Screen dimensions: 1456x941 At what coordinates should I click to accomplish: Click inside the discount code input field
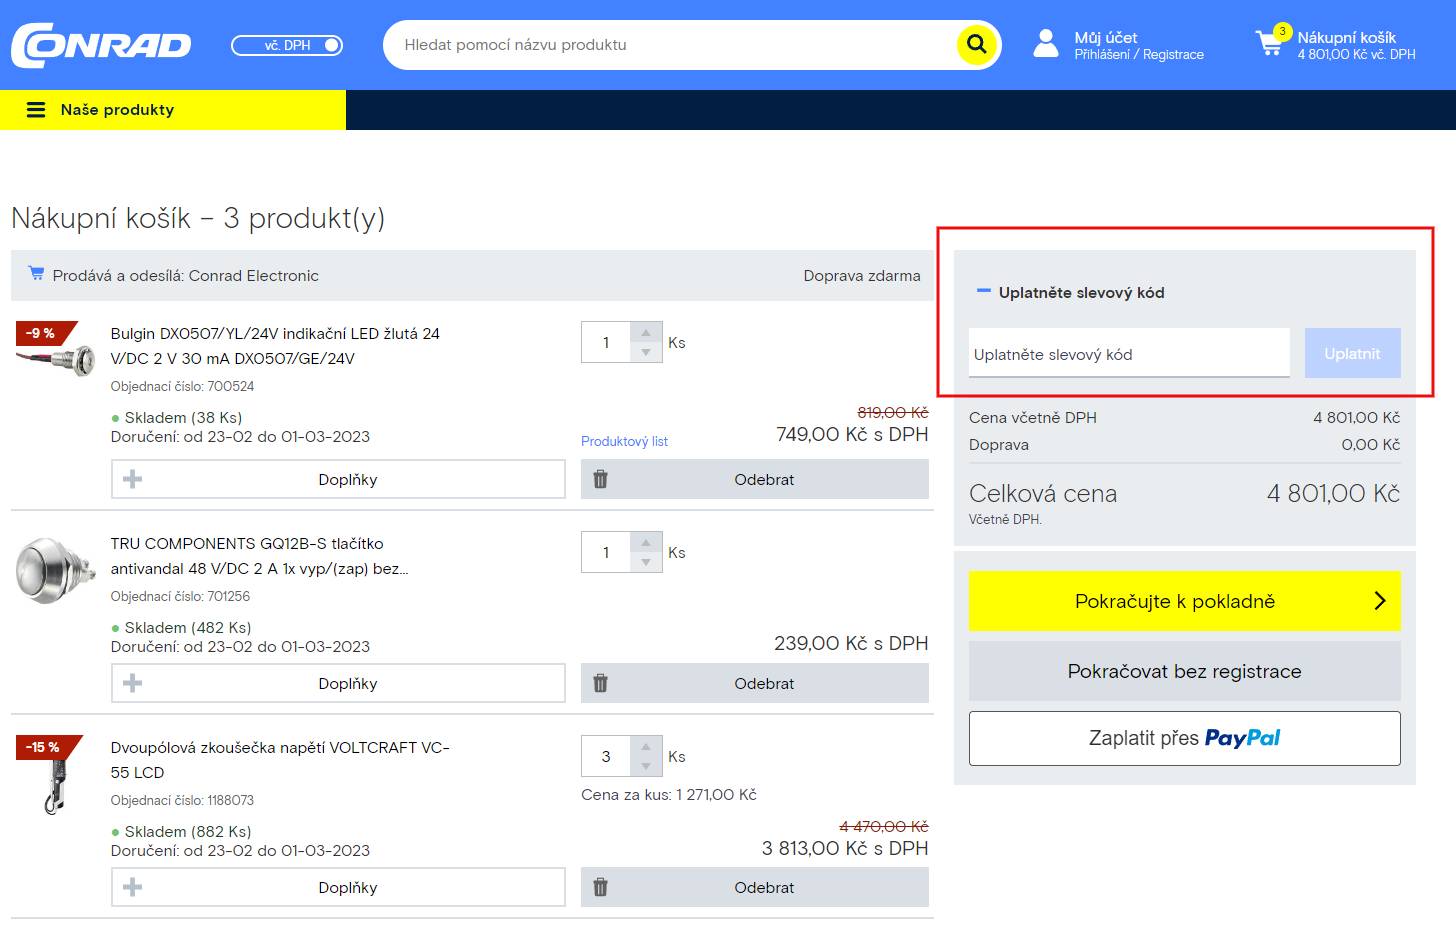[x=1128, y=353]
